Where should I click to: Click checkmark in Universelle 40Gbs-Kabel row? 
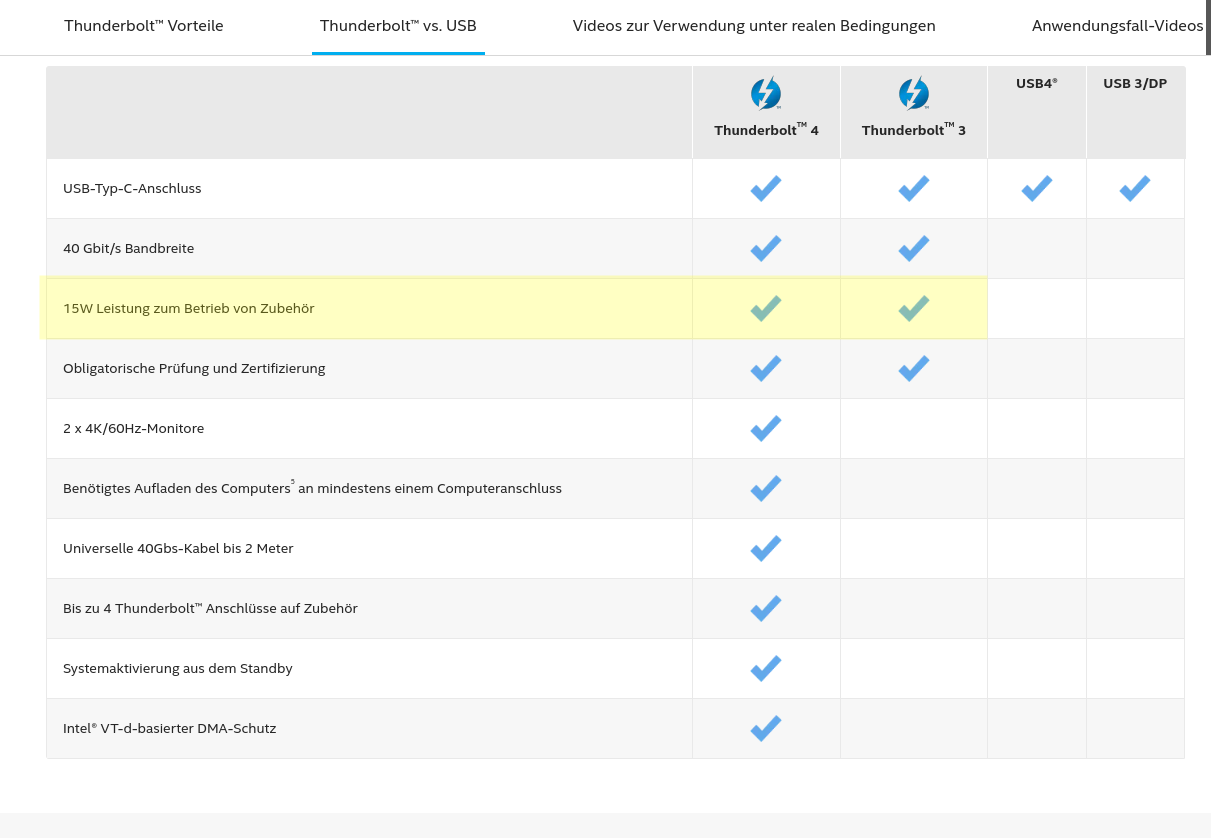point(766,548)
